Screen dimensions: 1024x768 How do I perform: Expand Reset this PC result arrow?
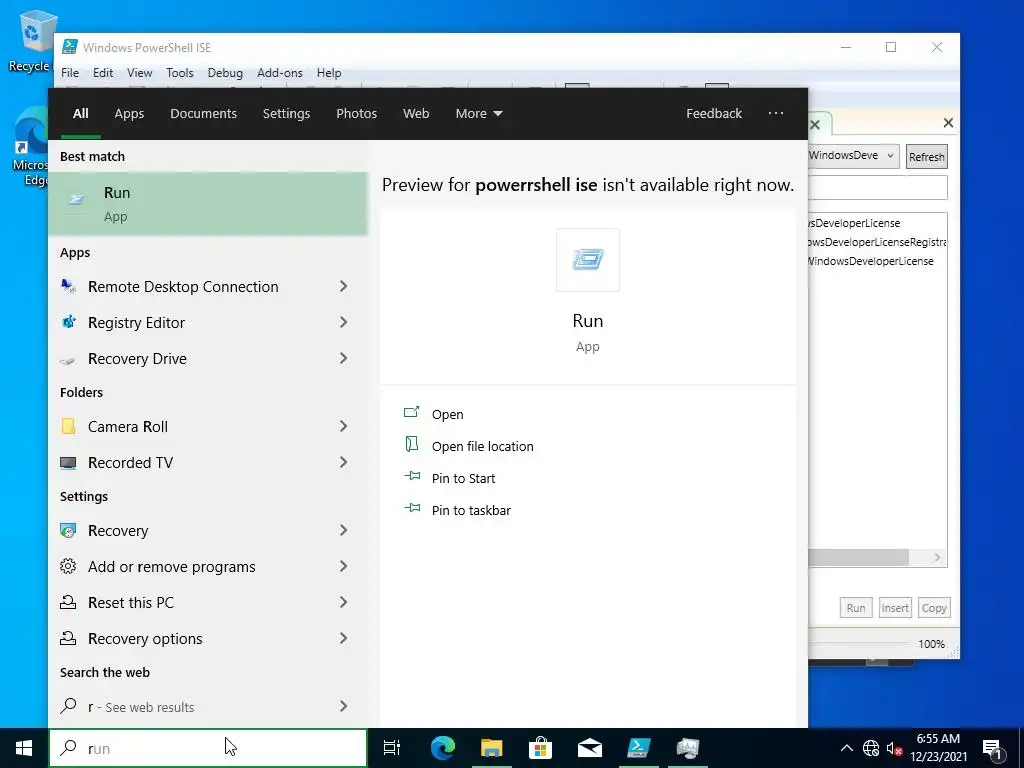[x=344, y=602]
